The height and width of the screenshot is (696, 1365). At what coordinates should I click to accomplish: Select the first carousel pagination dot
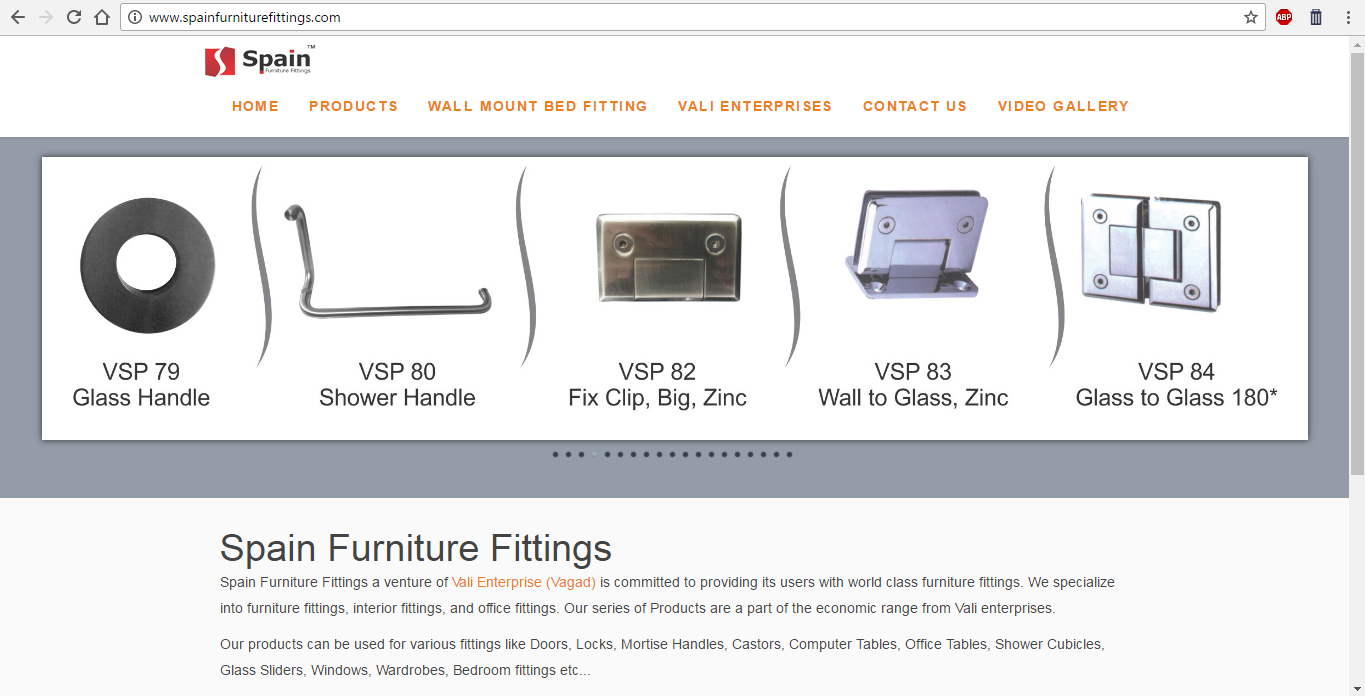coord(556,454)
